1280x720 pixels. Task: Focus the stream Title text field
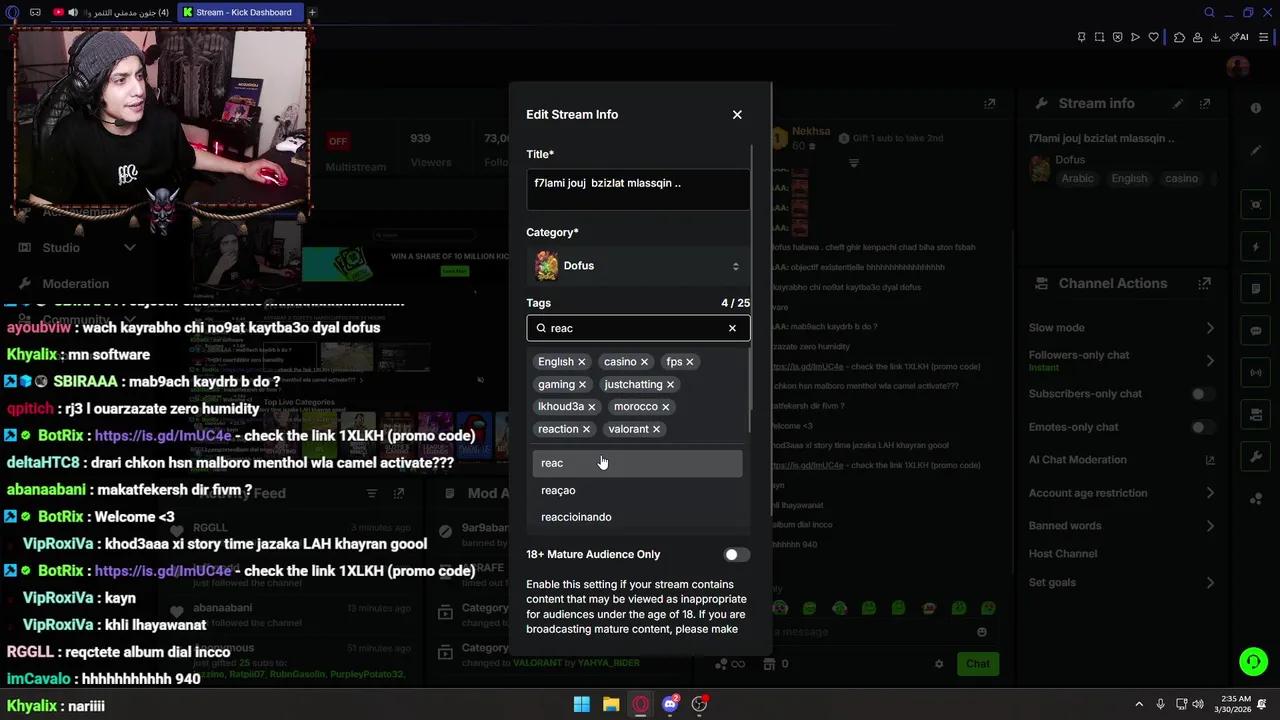(638, 190)
